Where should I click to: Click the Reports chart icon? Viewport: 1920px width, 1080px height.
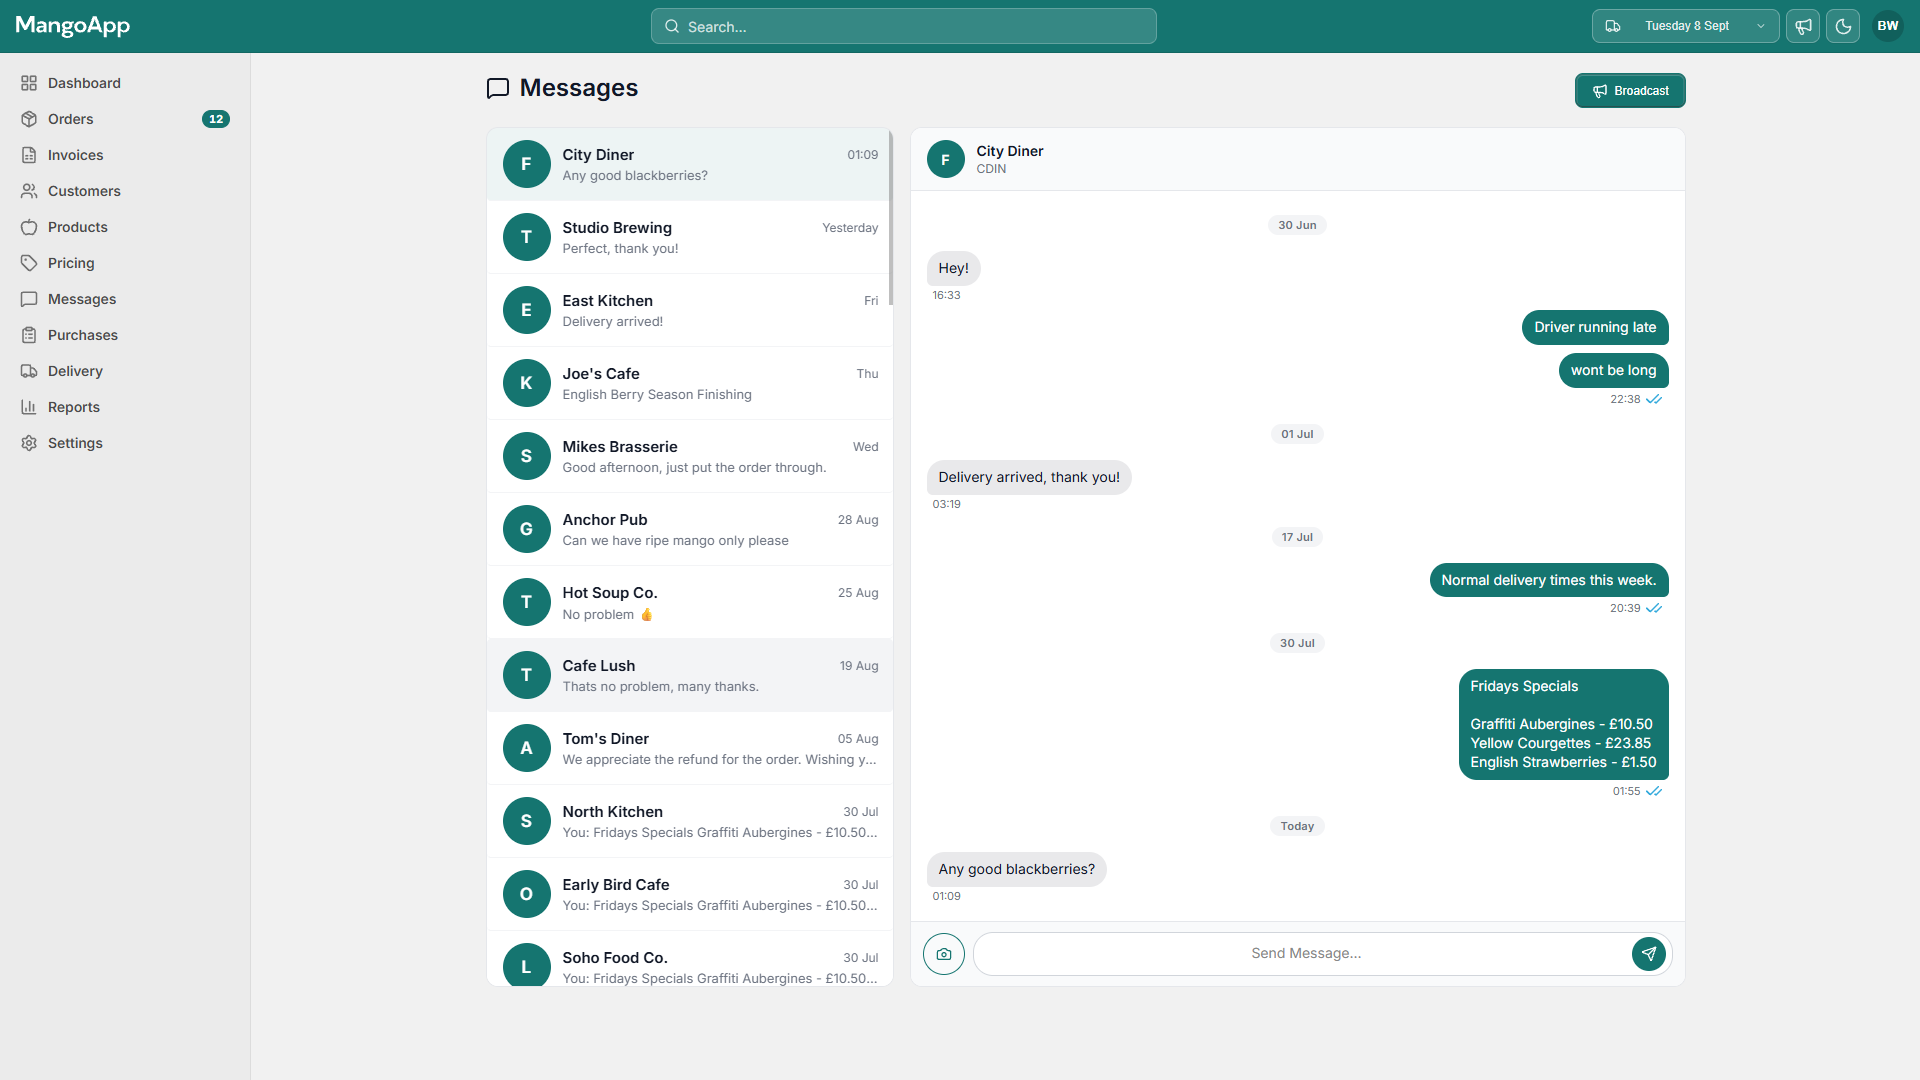click(x=29, y=407)
